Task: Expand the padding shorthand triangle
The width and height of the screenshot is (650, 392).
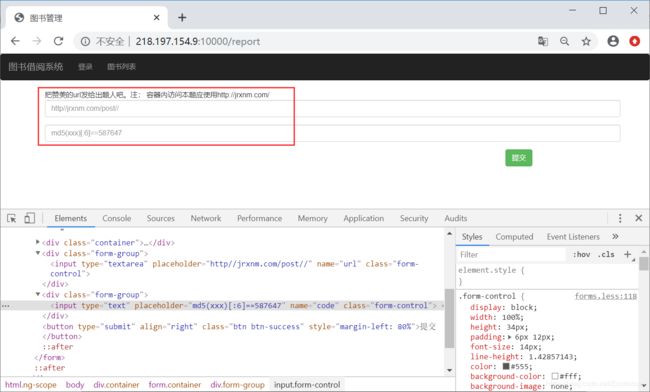Action: [x=509, y=337]
